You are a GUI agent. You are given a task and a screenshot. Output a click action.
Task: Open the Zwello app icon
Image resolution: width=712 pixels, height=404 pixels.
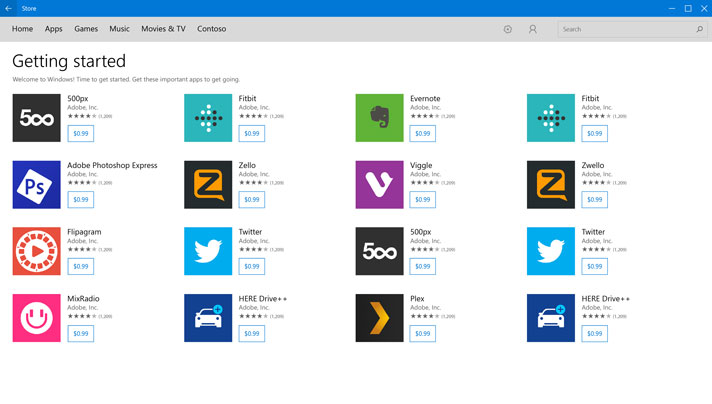pos(551,185)
